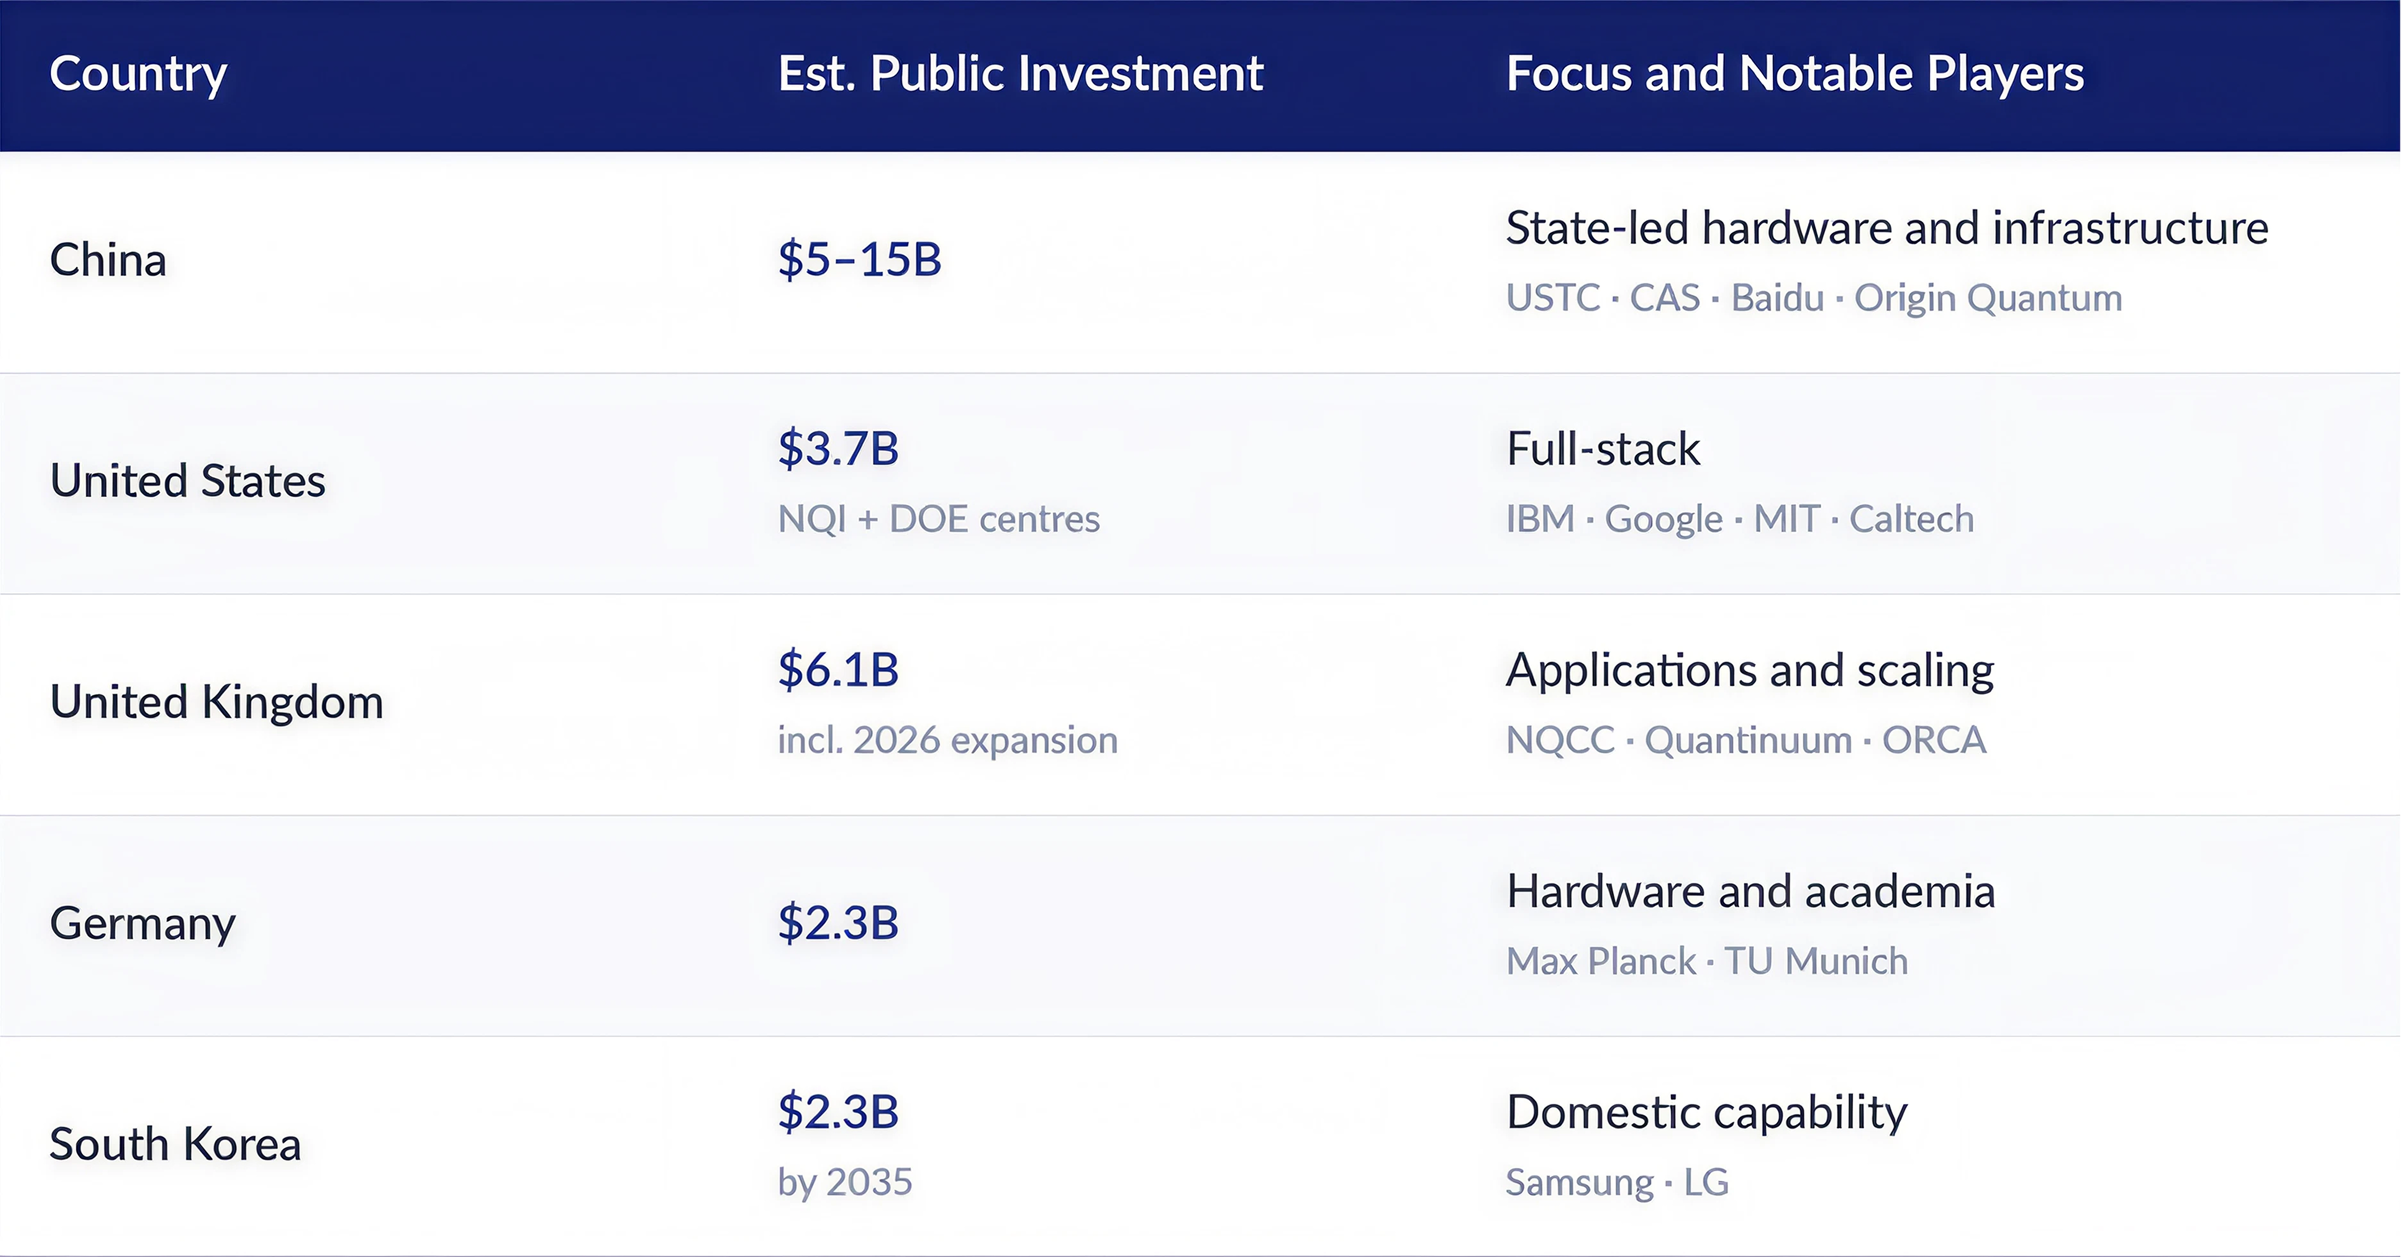Image resolution: width=2401 pixels, height=1257 pixels.
Task: Click the Country column header
Action: (138, 74)
